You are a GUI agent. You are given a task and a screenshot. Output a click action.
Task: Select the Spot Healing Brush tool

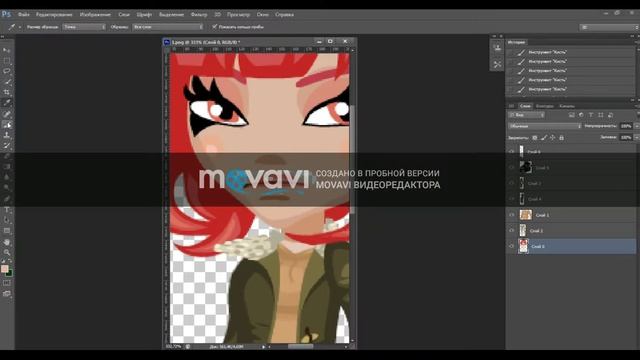[x=7, y=114]
